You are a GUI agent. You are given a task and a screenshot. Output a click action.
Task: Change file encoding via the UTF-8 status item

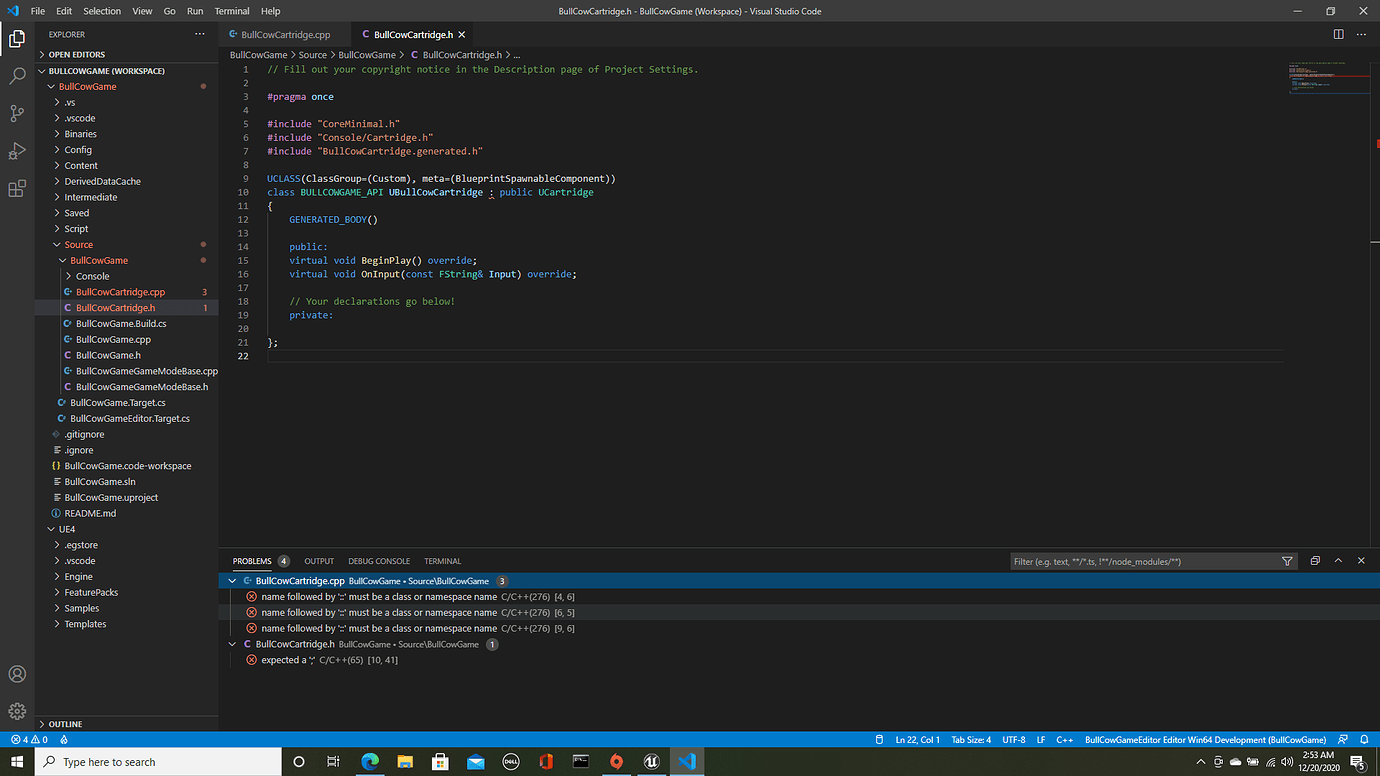[x=1013, y=739]
